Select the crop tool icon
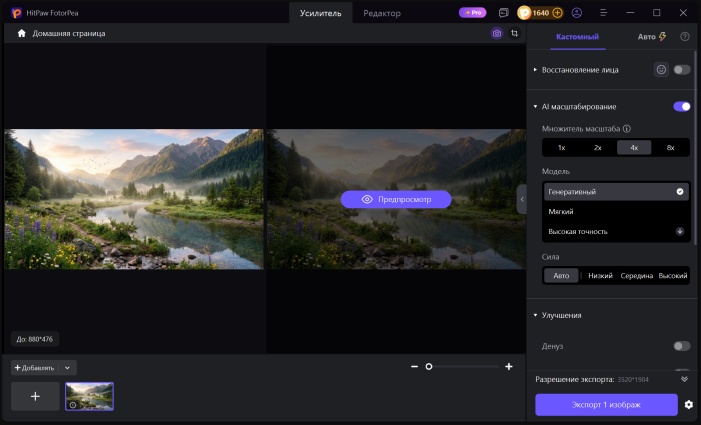This screenshot has height=425, width=701. click(515, 34)
